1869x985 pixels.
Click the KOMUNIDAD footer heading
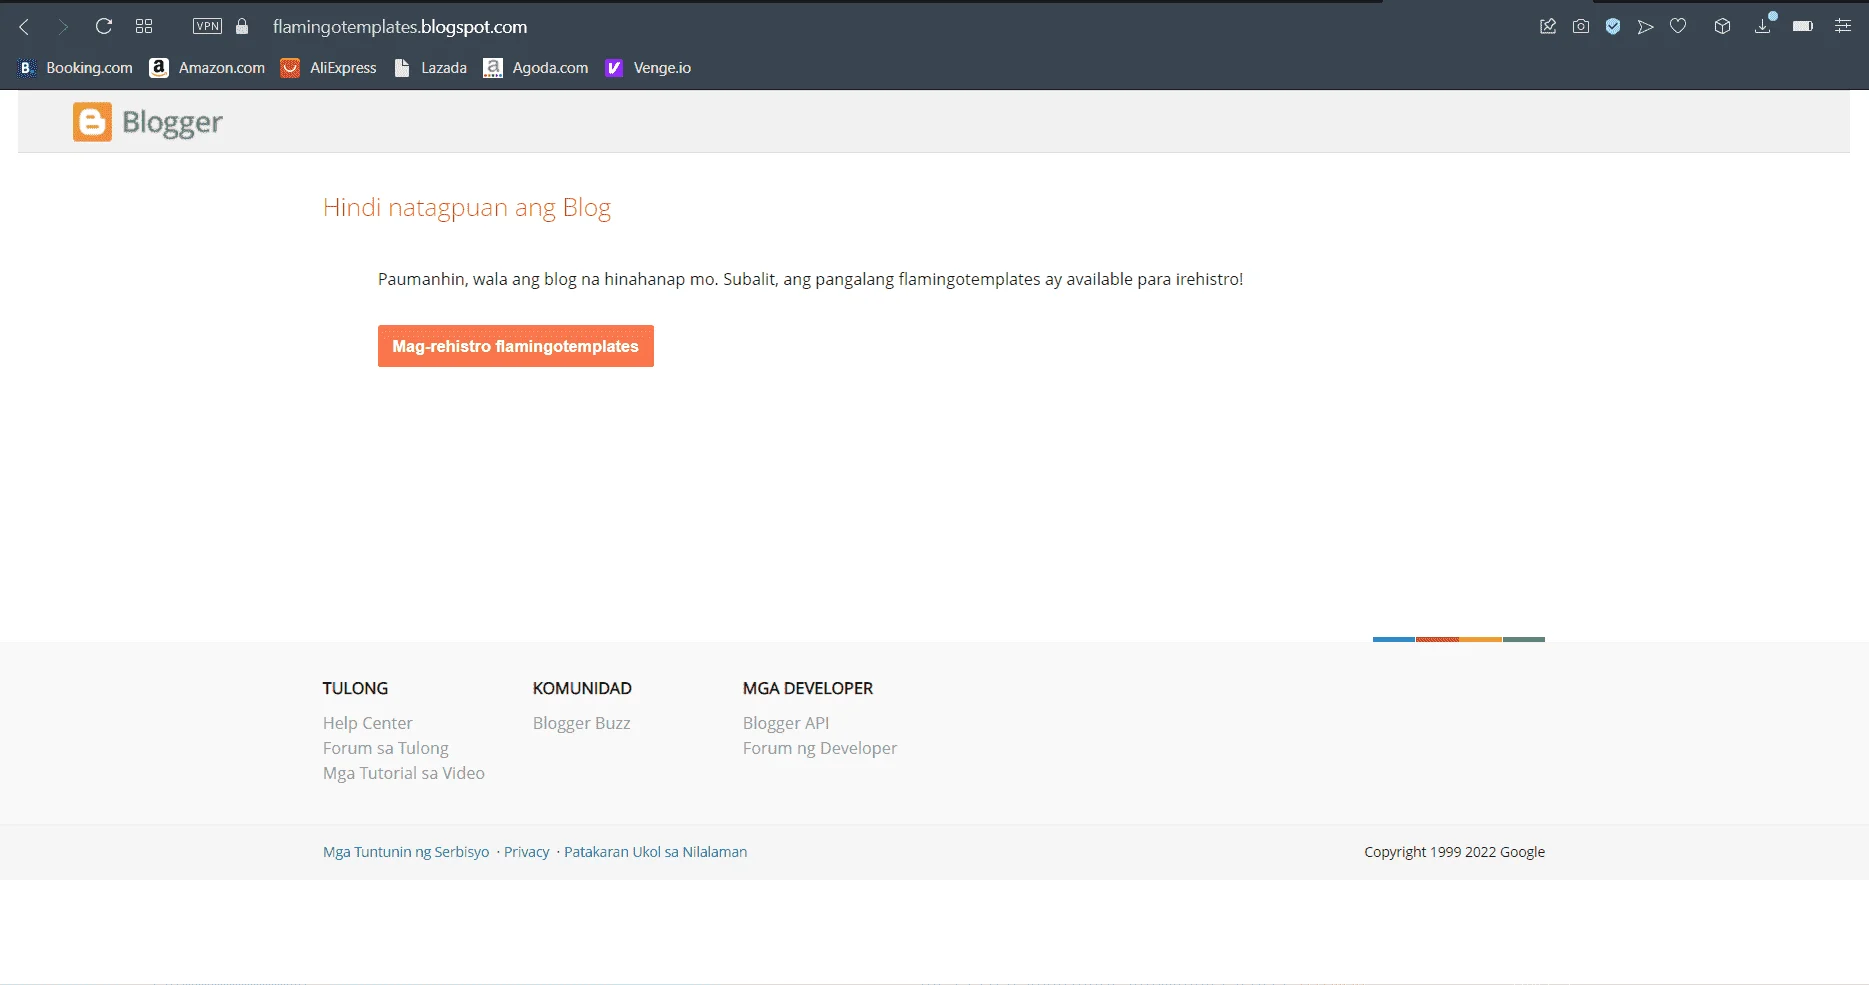[582, 688]
